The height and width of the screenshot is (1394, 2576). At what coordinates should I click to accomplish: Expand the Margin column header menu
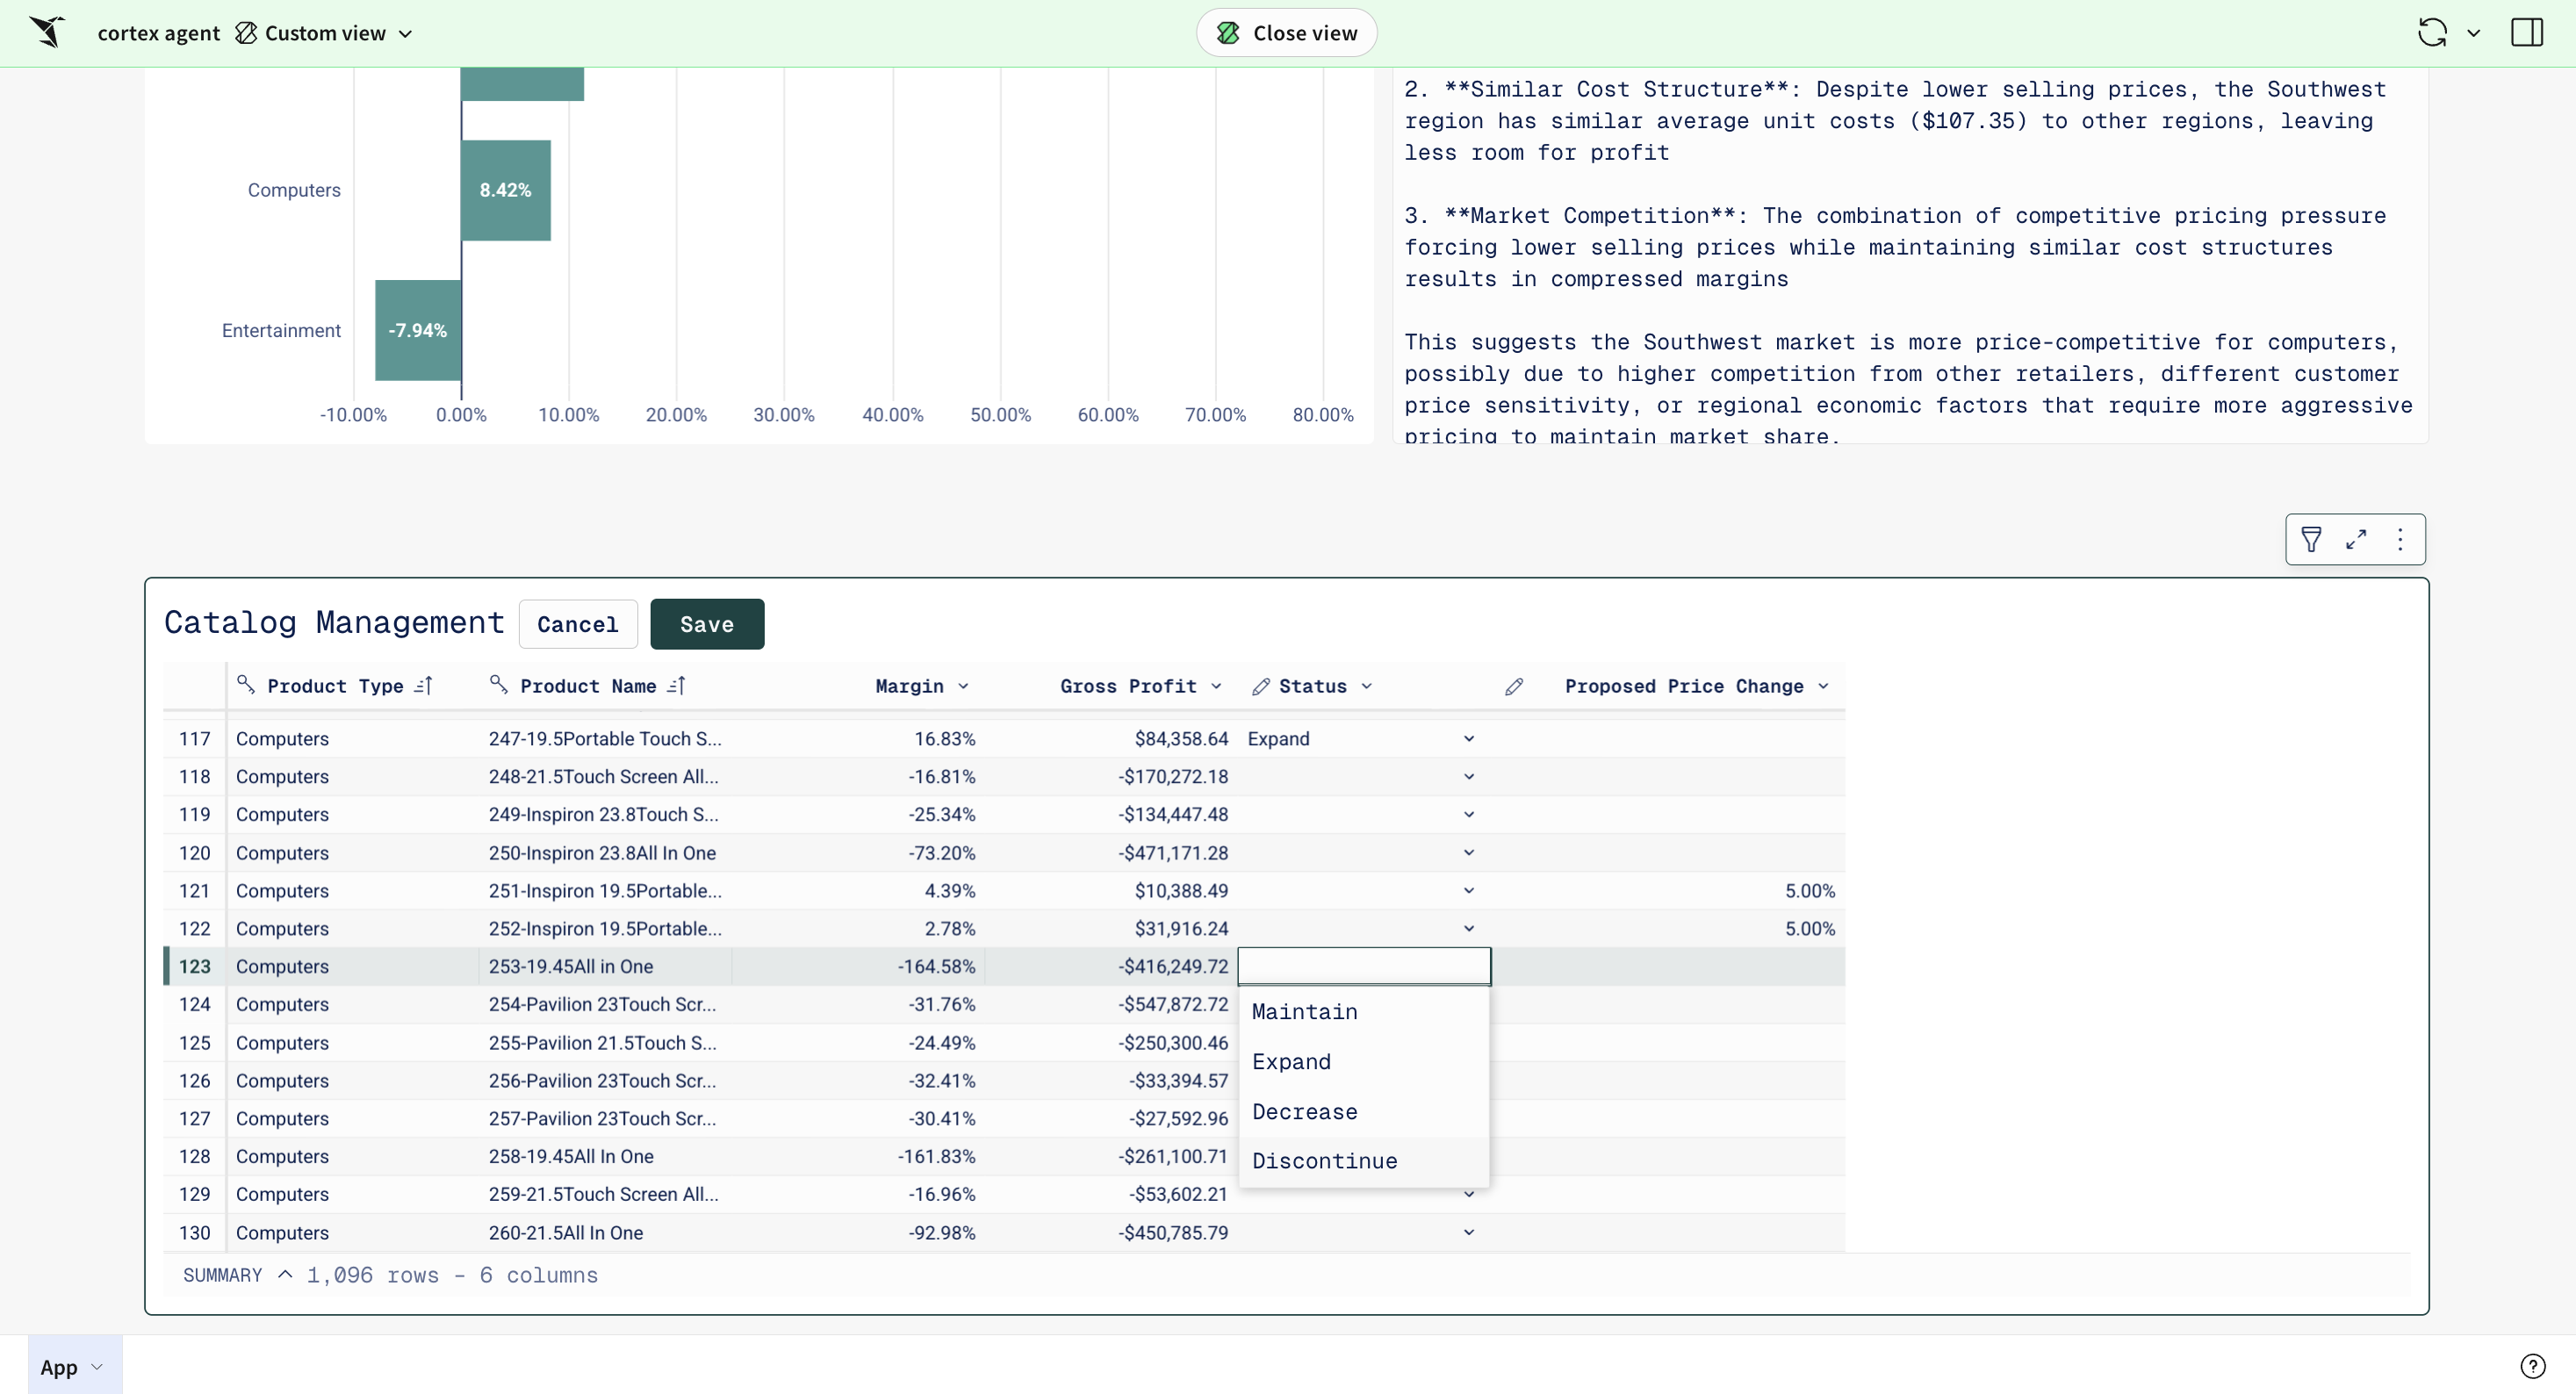(963, 686)
